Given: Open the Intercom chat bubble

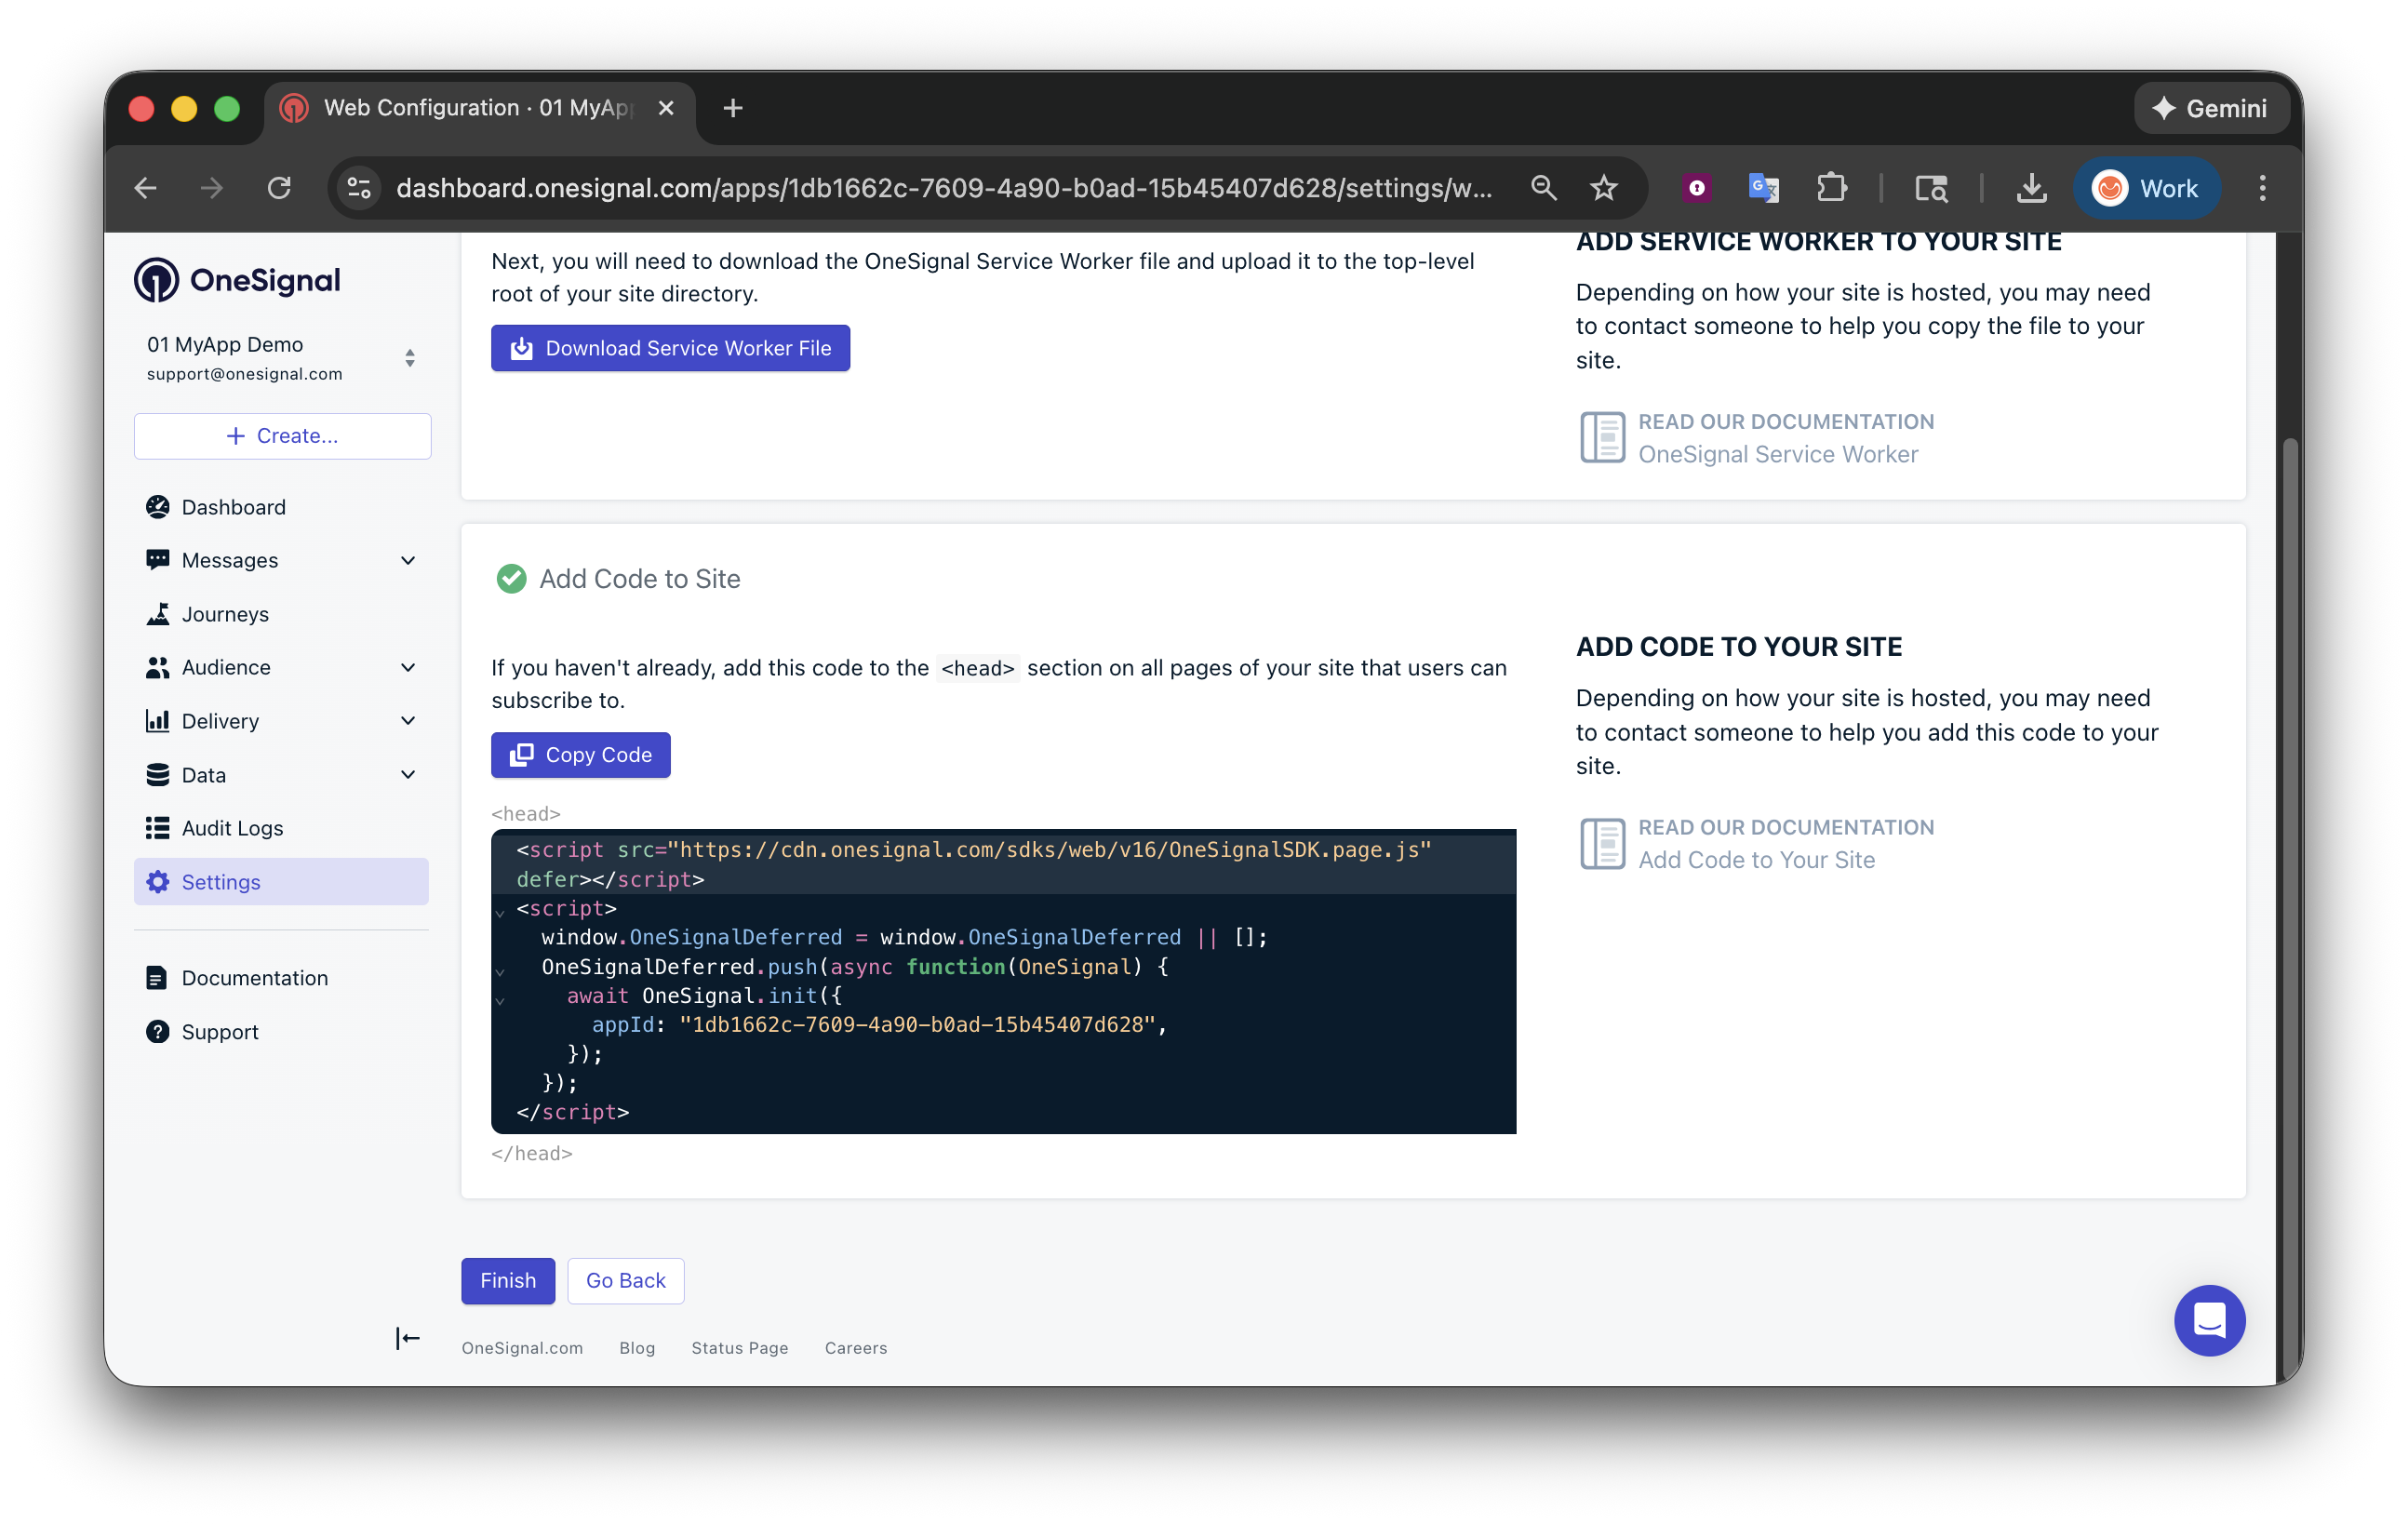Looking at the screenshot, I should (x=2208, y=1320).
